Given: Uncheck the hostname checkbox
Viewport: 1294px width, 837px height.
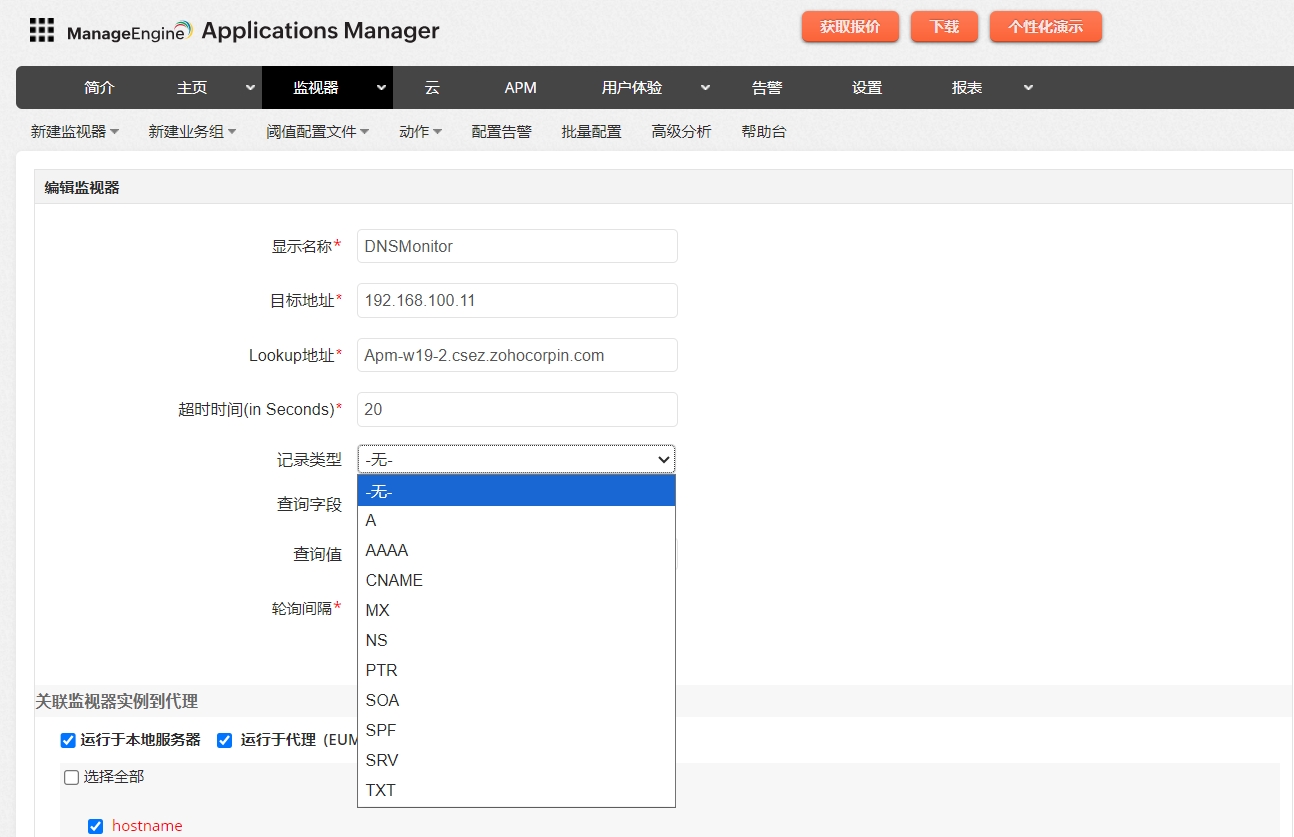Looking at the screenshot, I should click(x=96, y=826).
